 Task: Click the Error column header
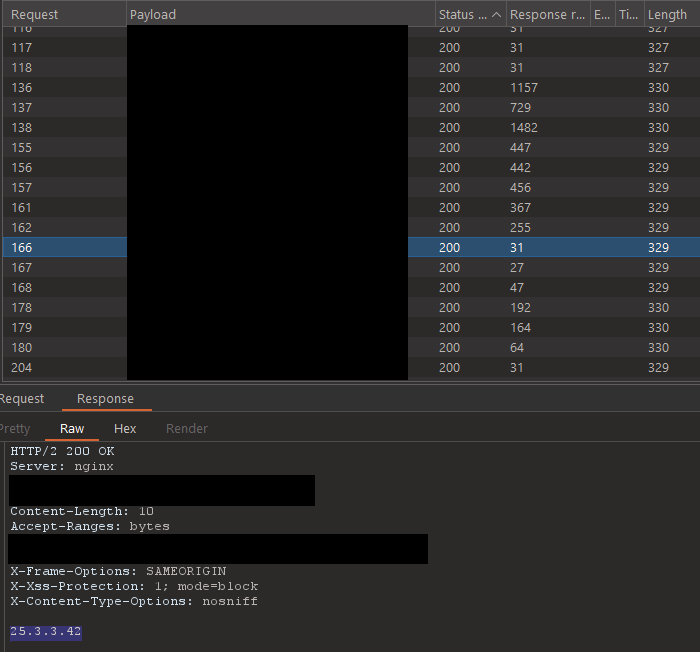[x=602, y=15]
